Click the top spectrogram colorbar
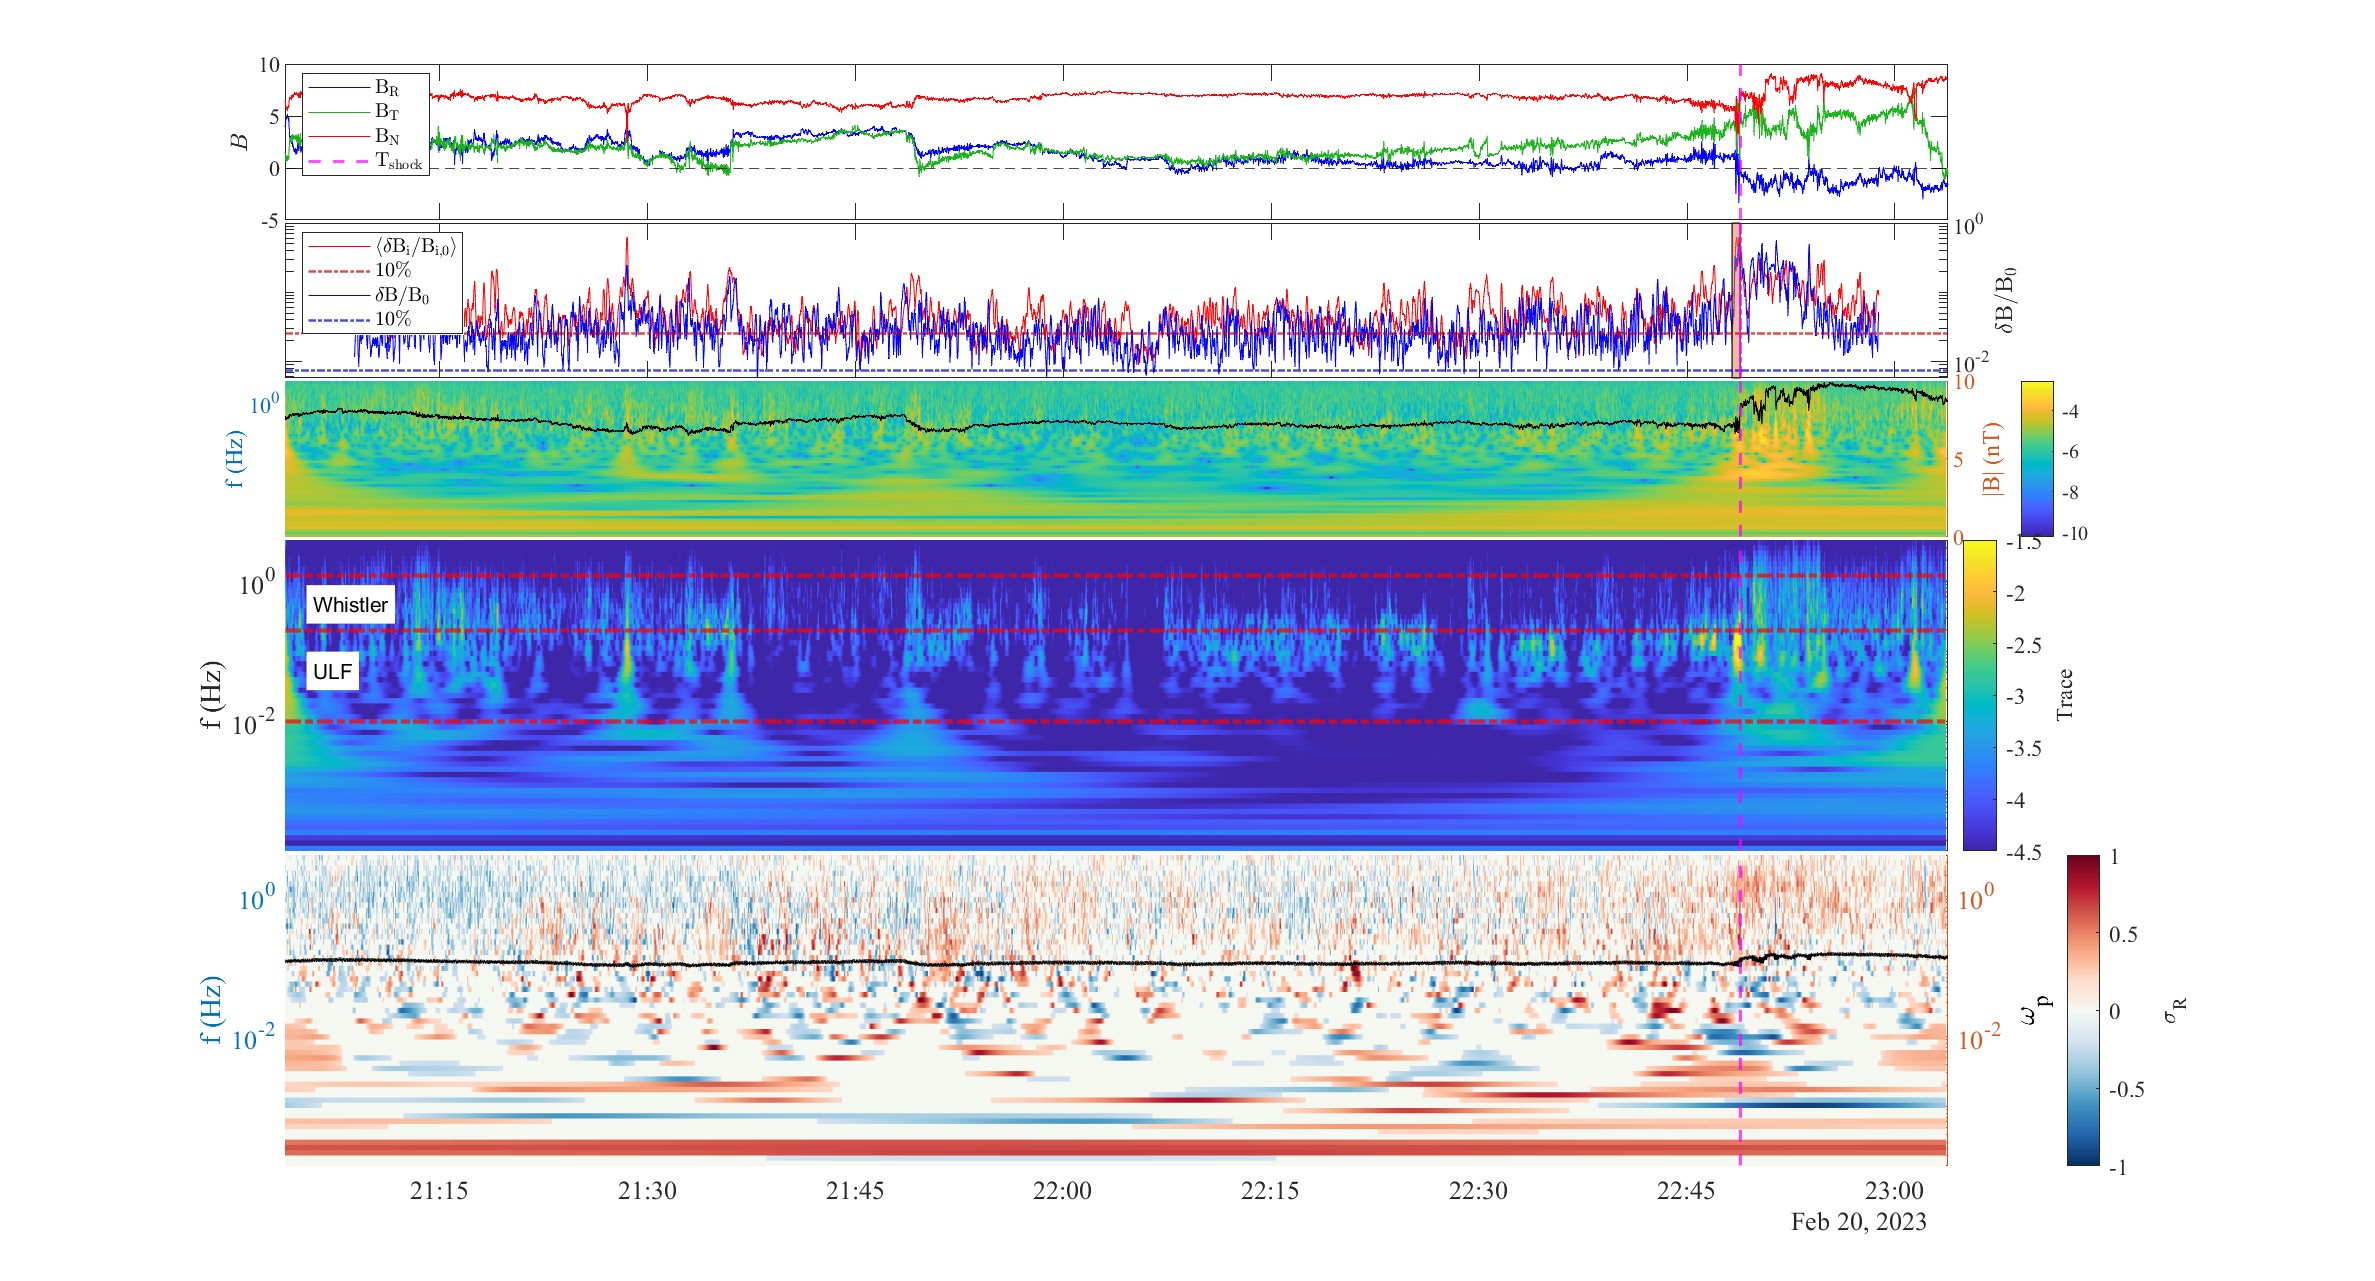The width and height of the screenshot is (2375, 1281). pos(2037,458)
